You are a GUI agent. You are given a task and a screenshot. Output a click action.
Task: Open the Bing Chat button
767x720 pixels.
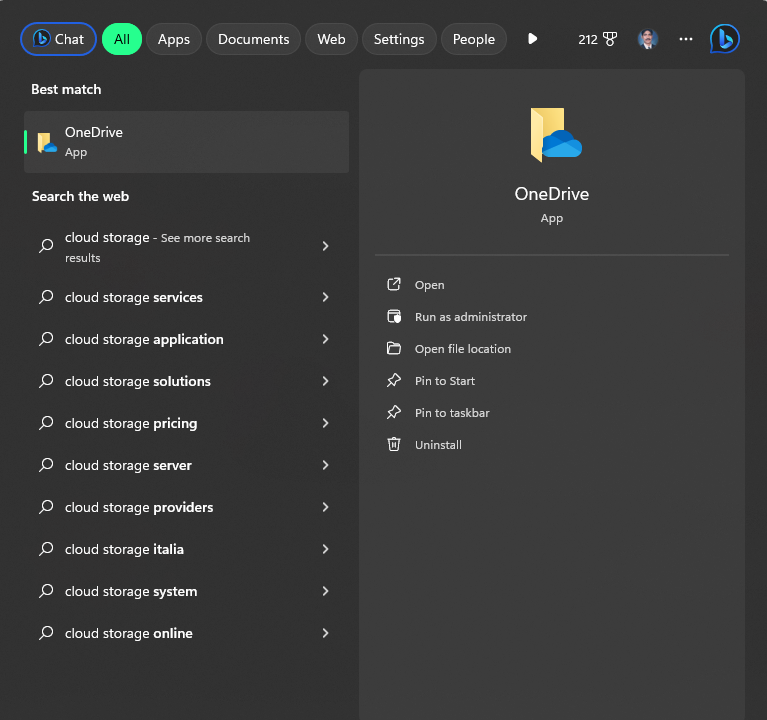tap(58, 39)
